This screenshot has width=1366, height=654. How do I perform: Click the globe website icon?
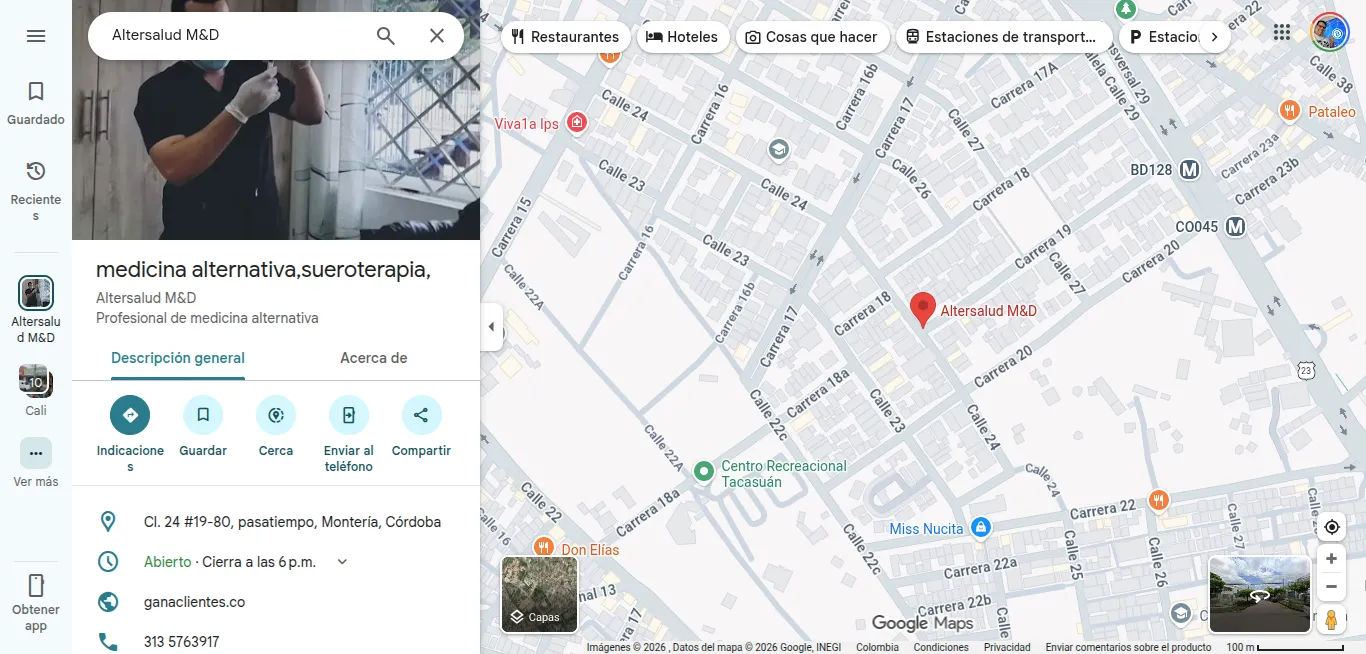(108, 602)
